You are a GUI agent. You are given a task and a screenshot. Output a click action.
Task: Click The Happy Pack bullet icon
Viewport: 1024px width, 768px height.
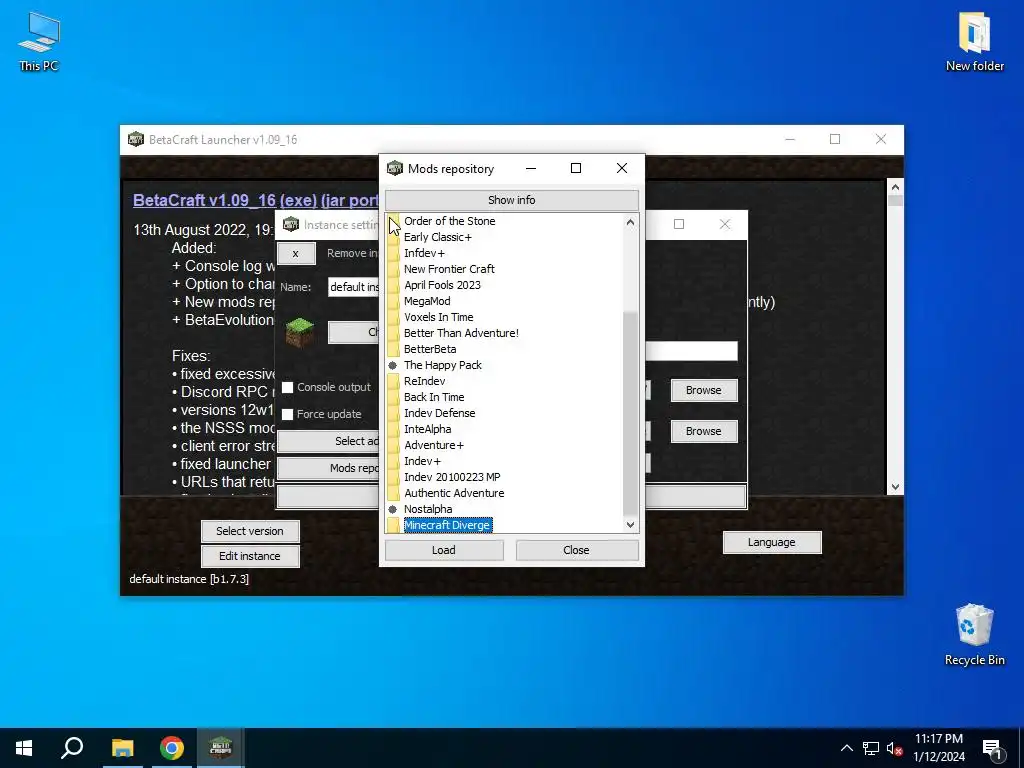[392, 365]
